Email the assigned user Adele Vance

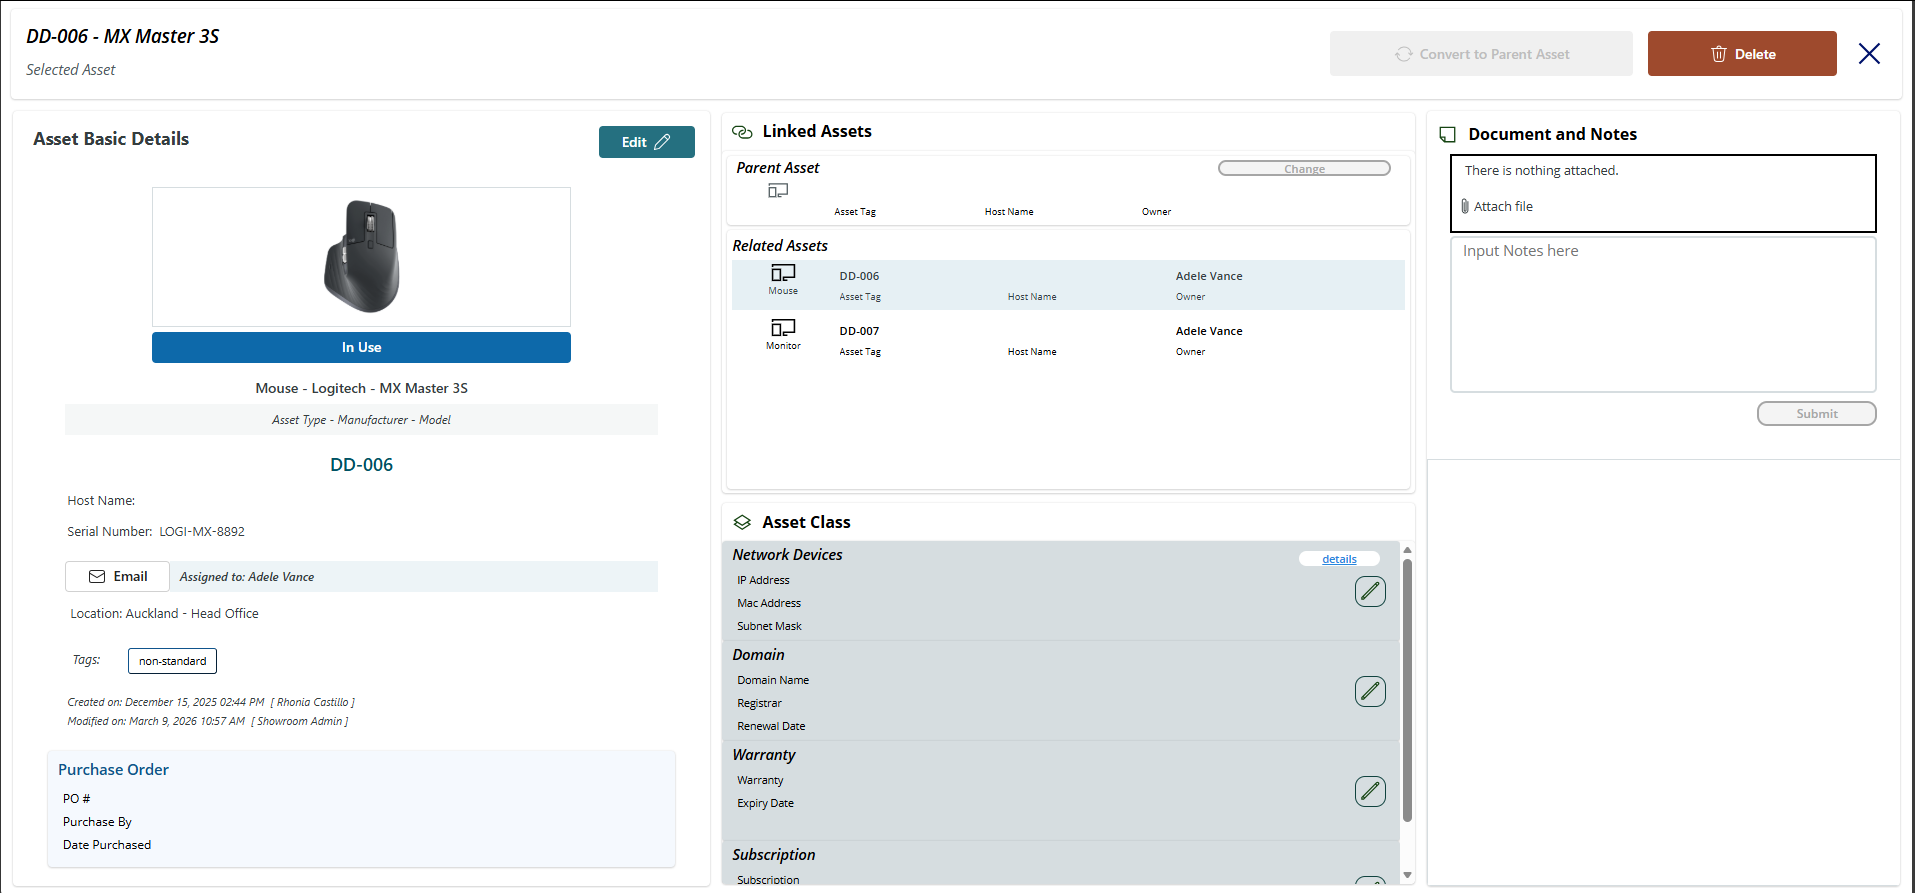pos(118,577)
